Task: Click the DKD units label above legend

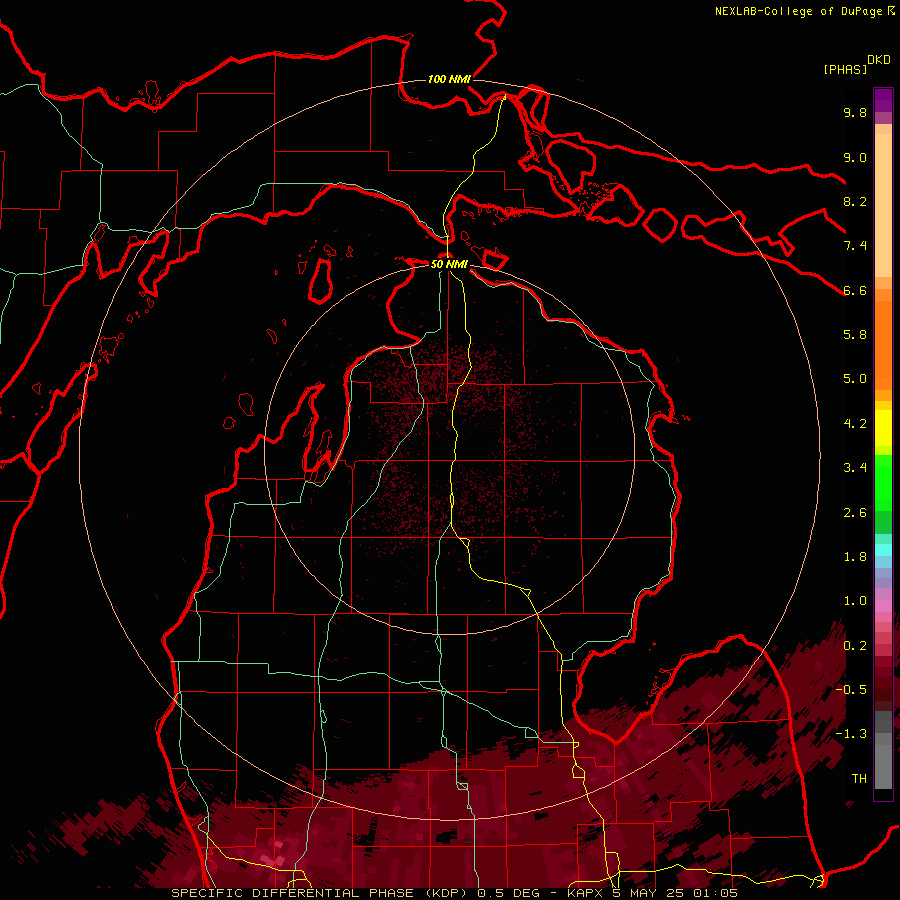Action: click(879, 60)
